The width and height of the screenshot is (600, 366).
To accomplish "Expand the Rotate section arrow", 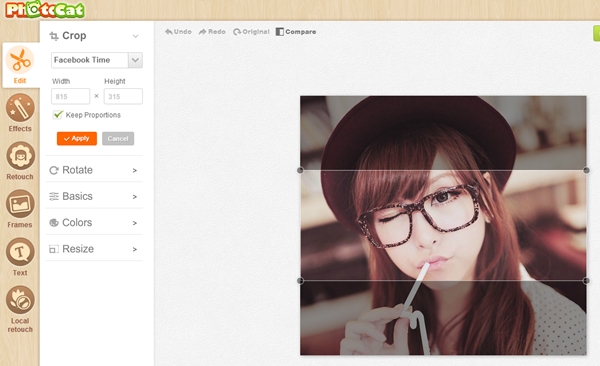I will [x=135, y=170].
